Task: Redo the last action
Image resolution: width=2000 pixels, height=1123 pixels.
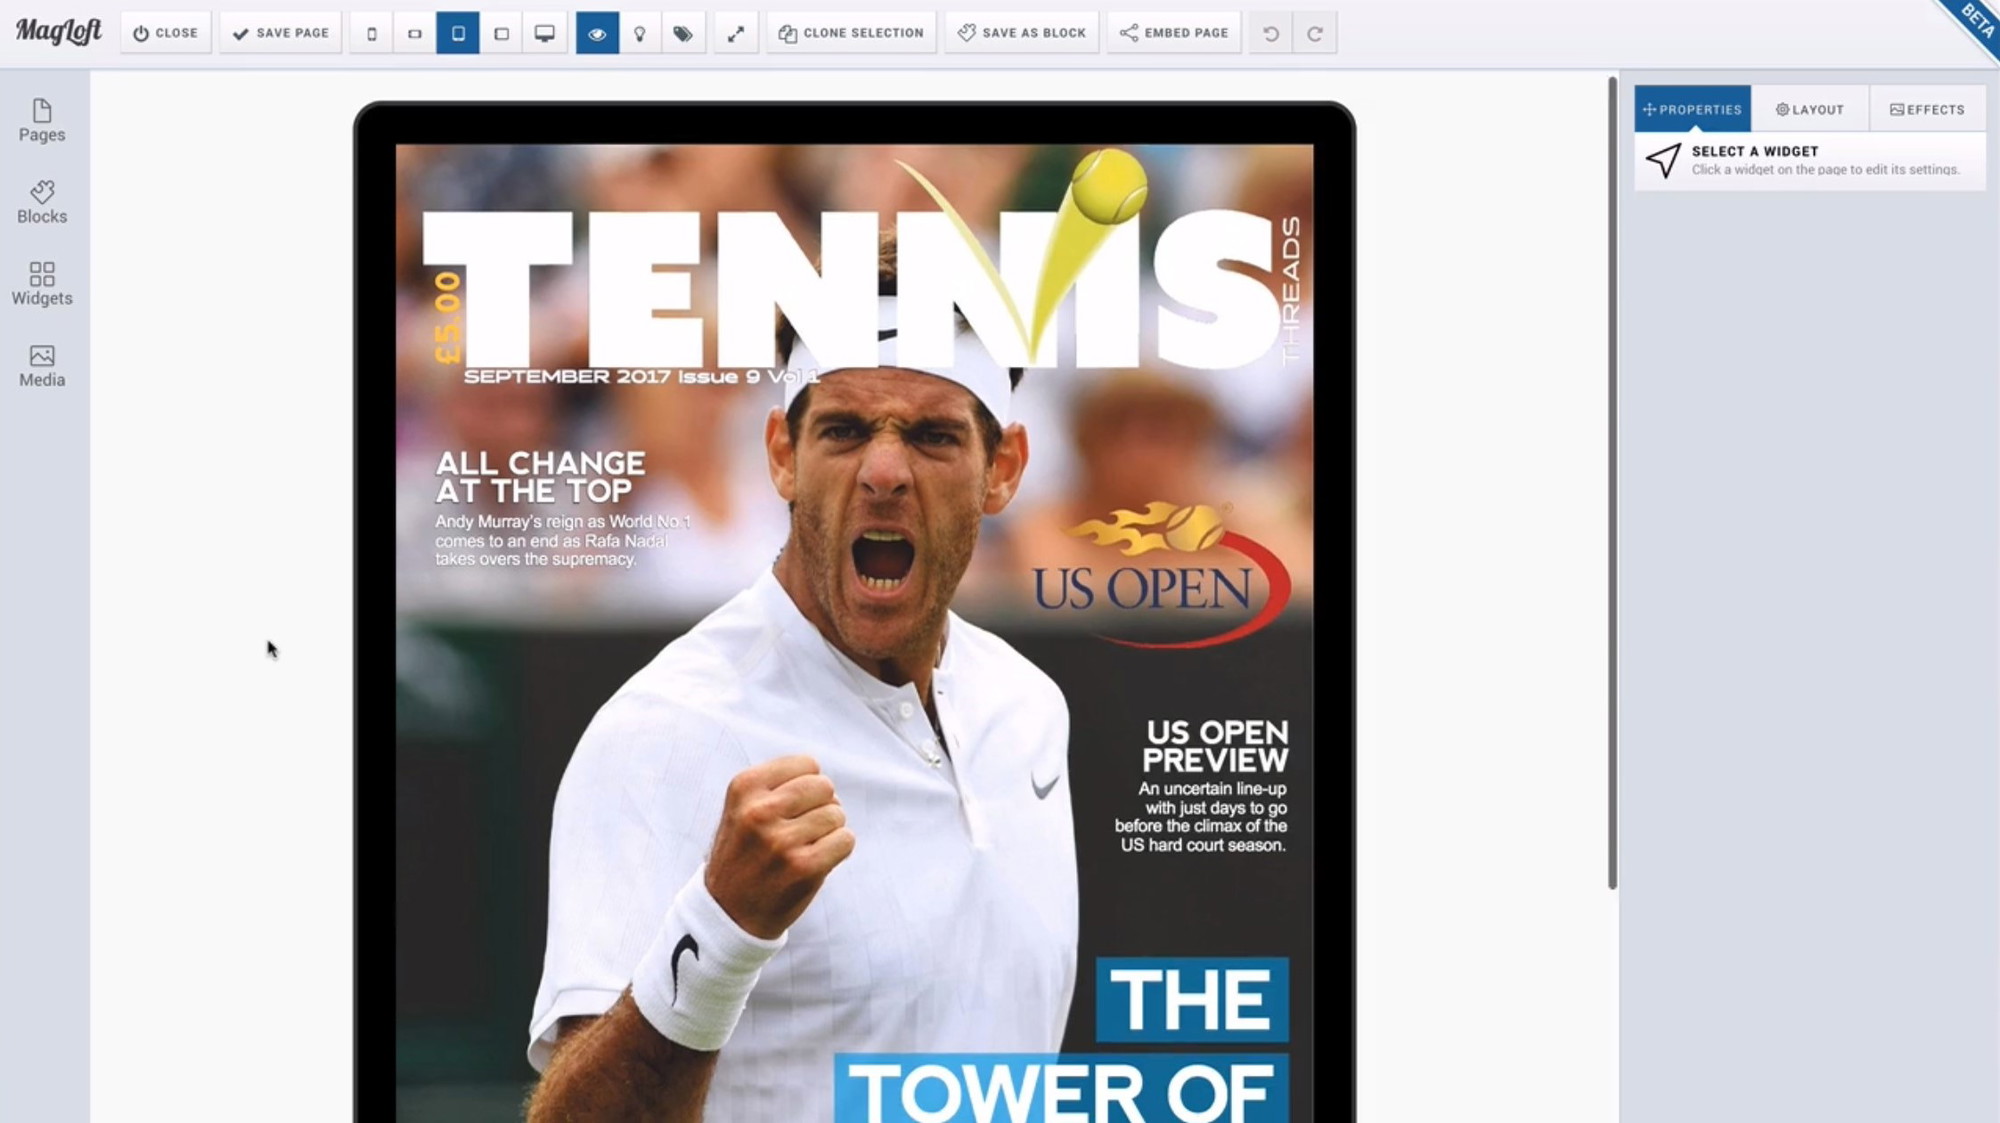Action: point(1315,33)
